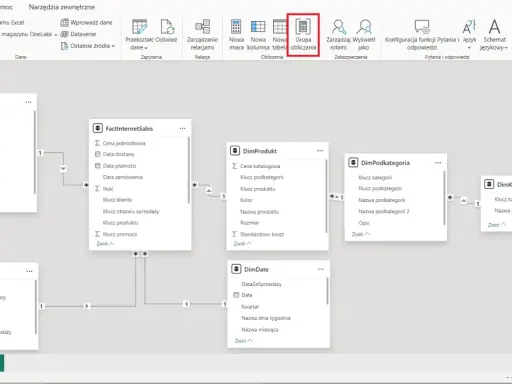Open the Narzędzia zewnętrzne ribbon tab
The image size is (512, 384).
click(62, 7)
